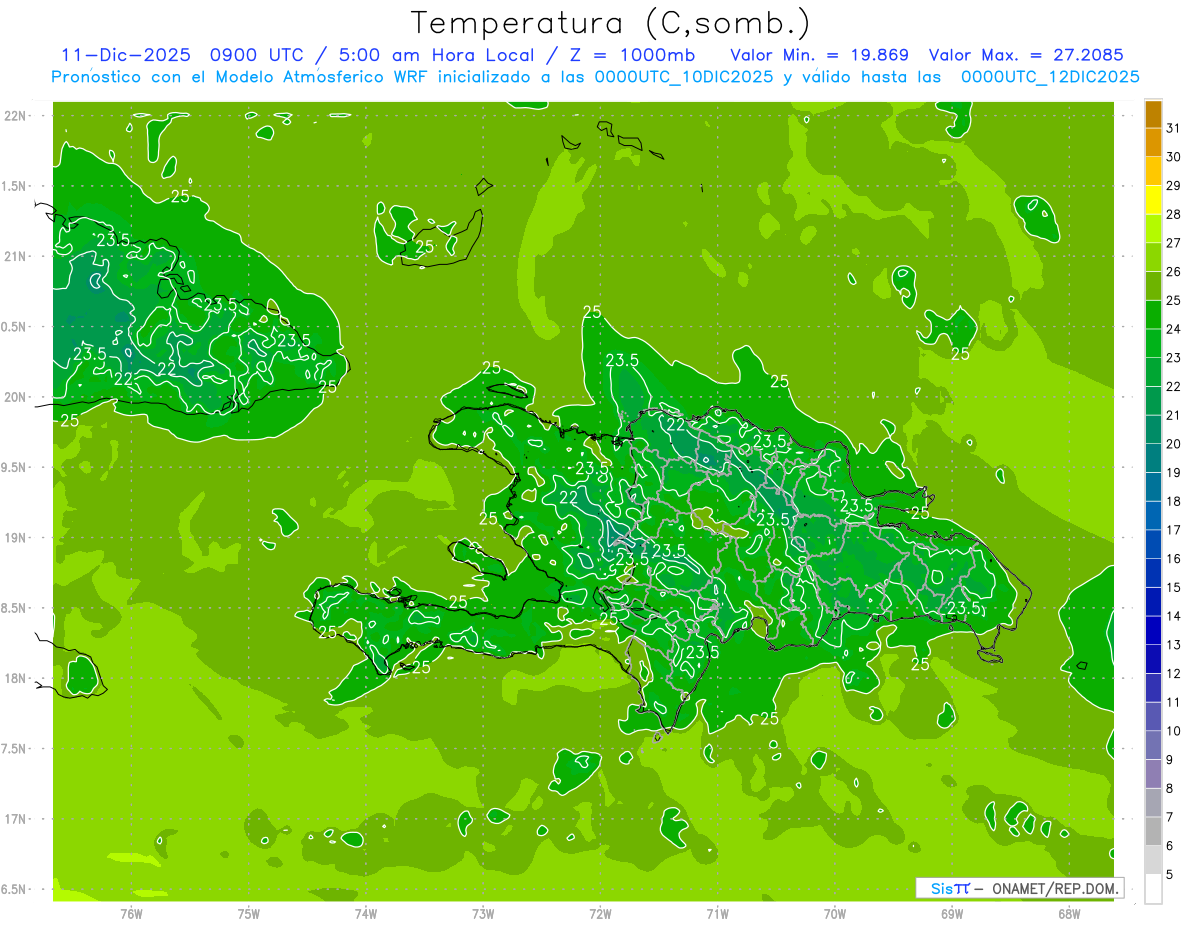Click the title "Temperatura (C,somb.)"

(611, 23)
